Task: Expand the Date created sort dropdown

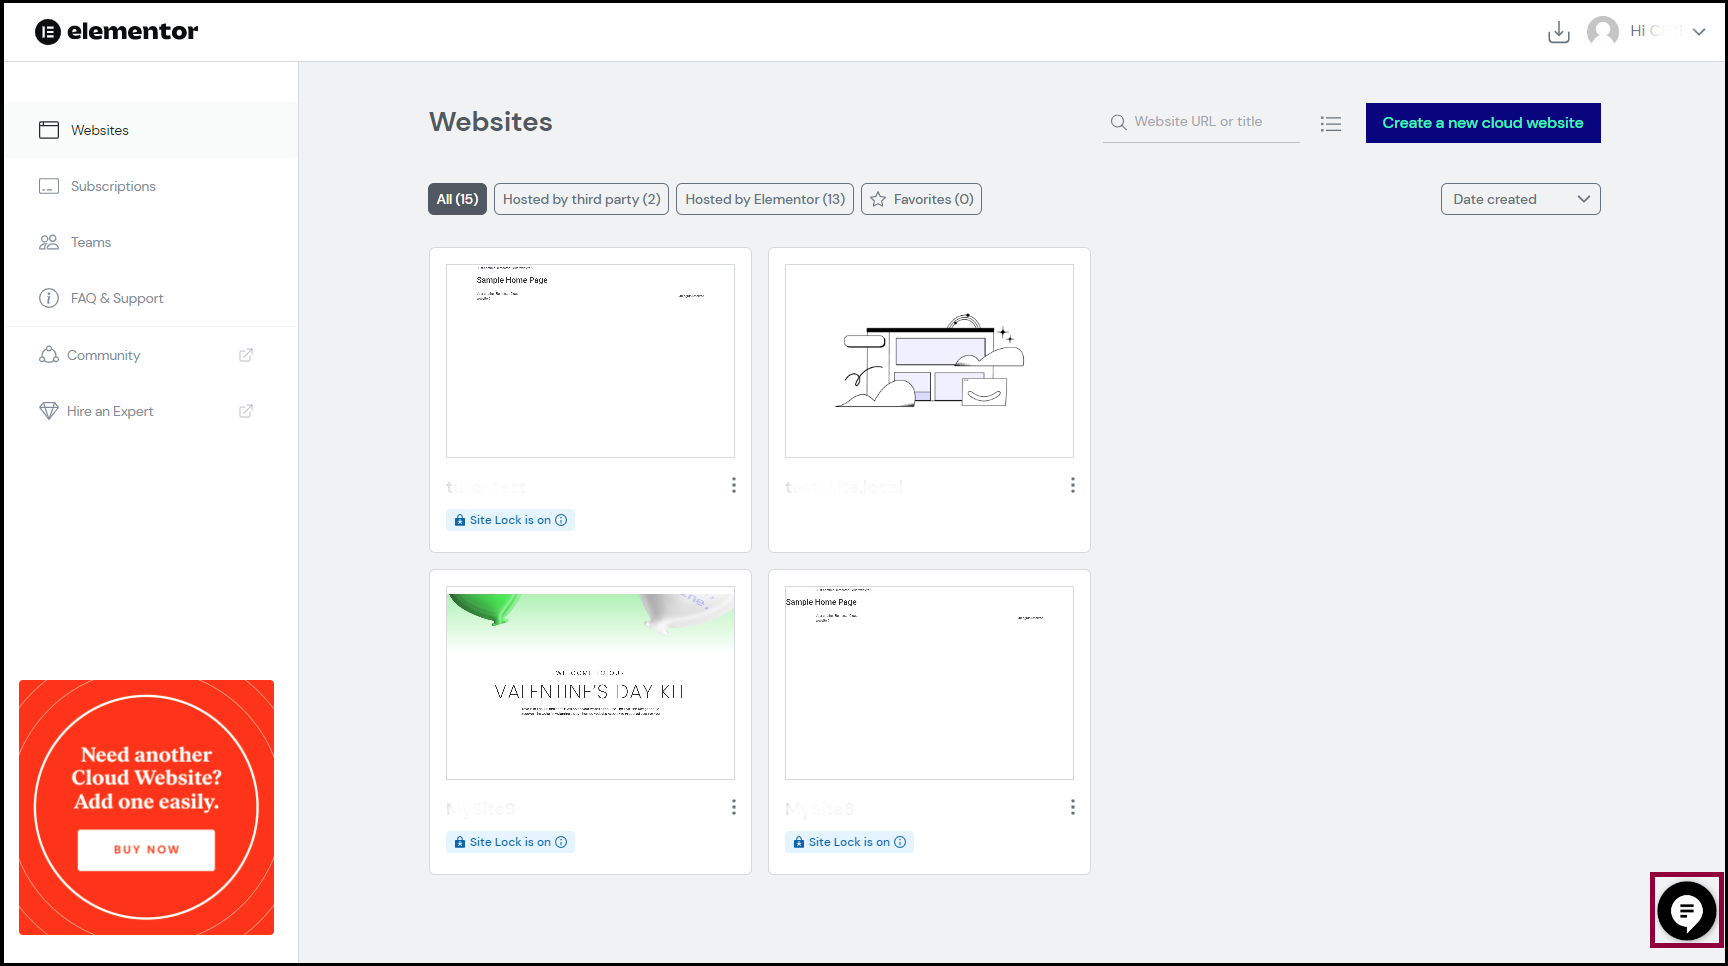Action: tap(1519, 199)
